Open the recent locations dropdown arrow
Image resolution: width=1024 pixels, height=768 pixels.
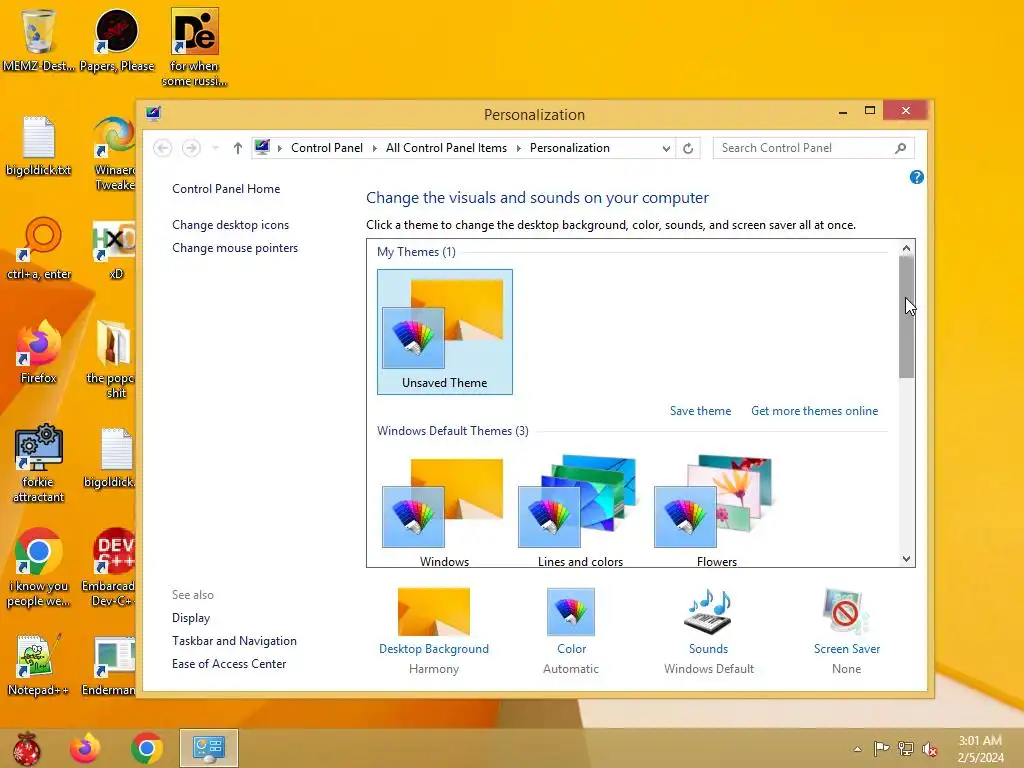pyautogui.click(x=216, y=148)
